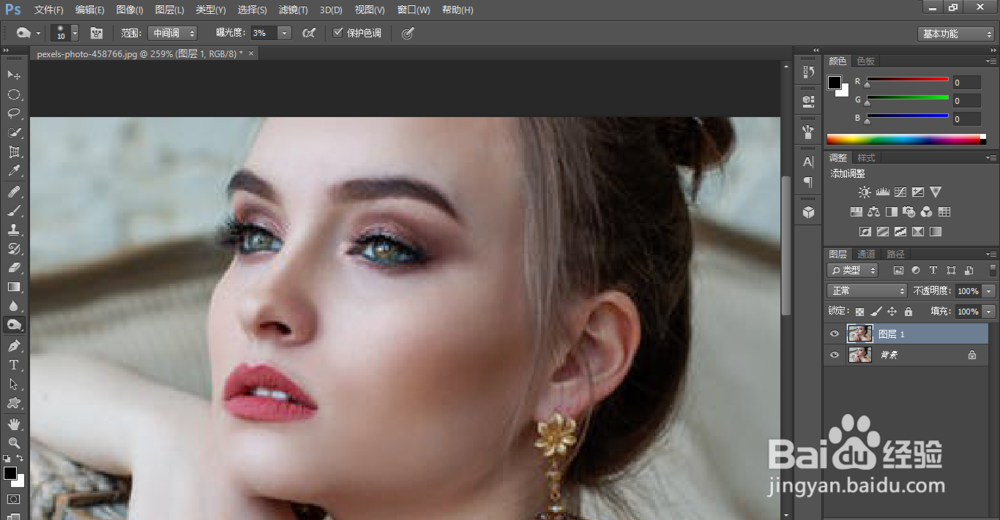Open the 图像(I) menu

tap(129, 10)
